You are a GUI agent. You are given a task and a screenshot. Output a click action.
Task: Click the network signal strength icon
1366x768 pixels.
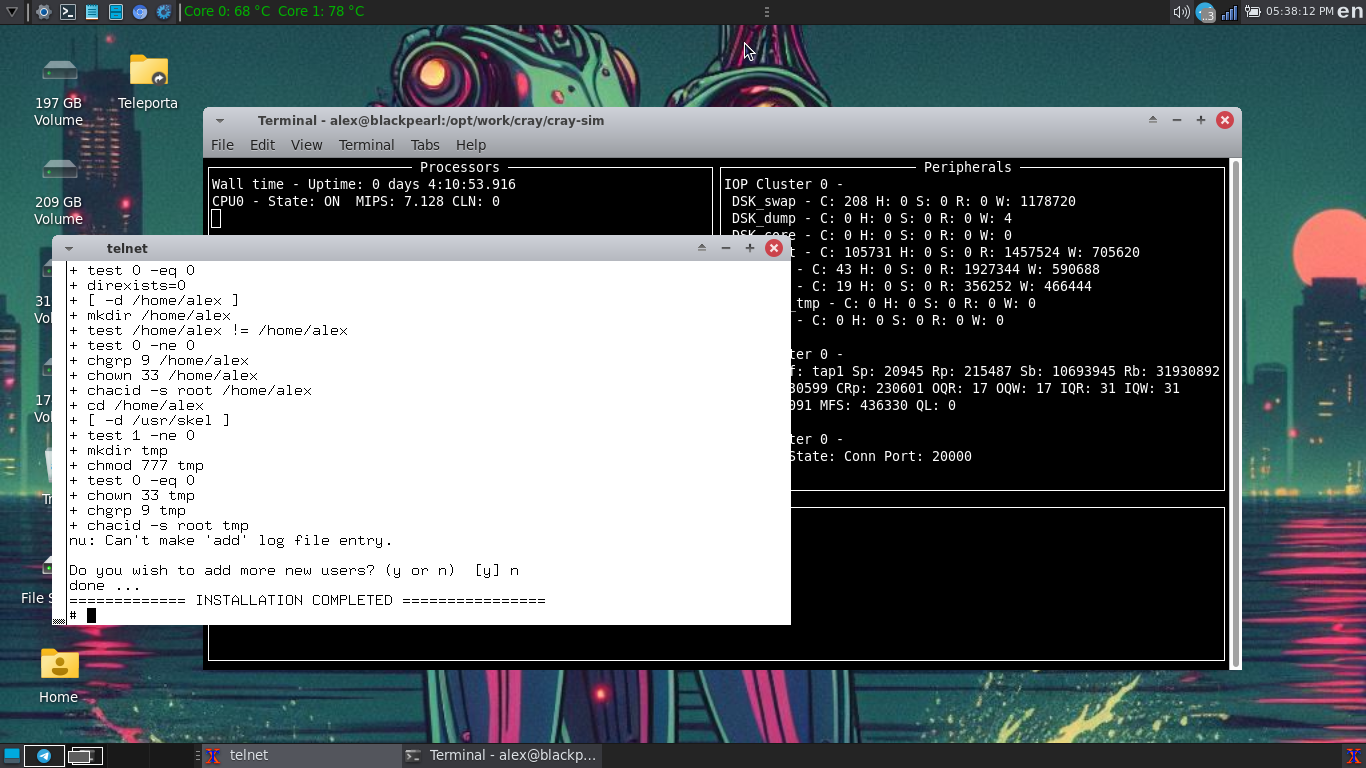point(1229,12)
